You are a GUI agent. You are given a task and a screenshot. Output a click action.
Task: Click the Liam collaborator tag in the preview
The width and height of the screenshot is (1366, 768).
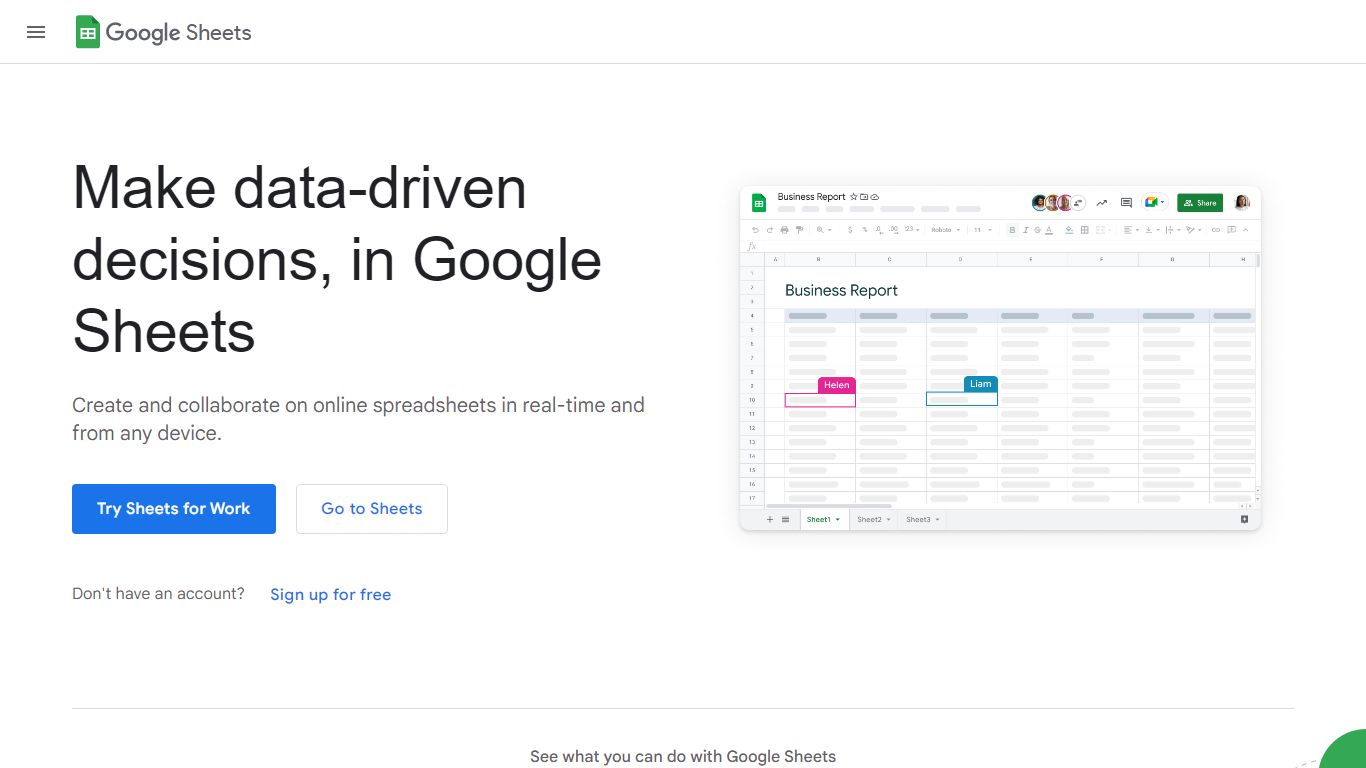point(981,384)
